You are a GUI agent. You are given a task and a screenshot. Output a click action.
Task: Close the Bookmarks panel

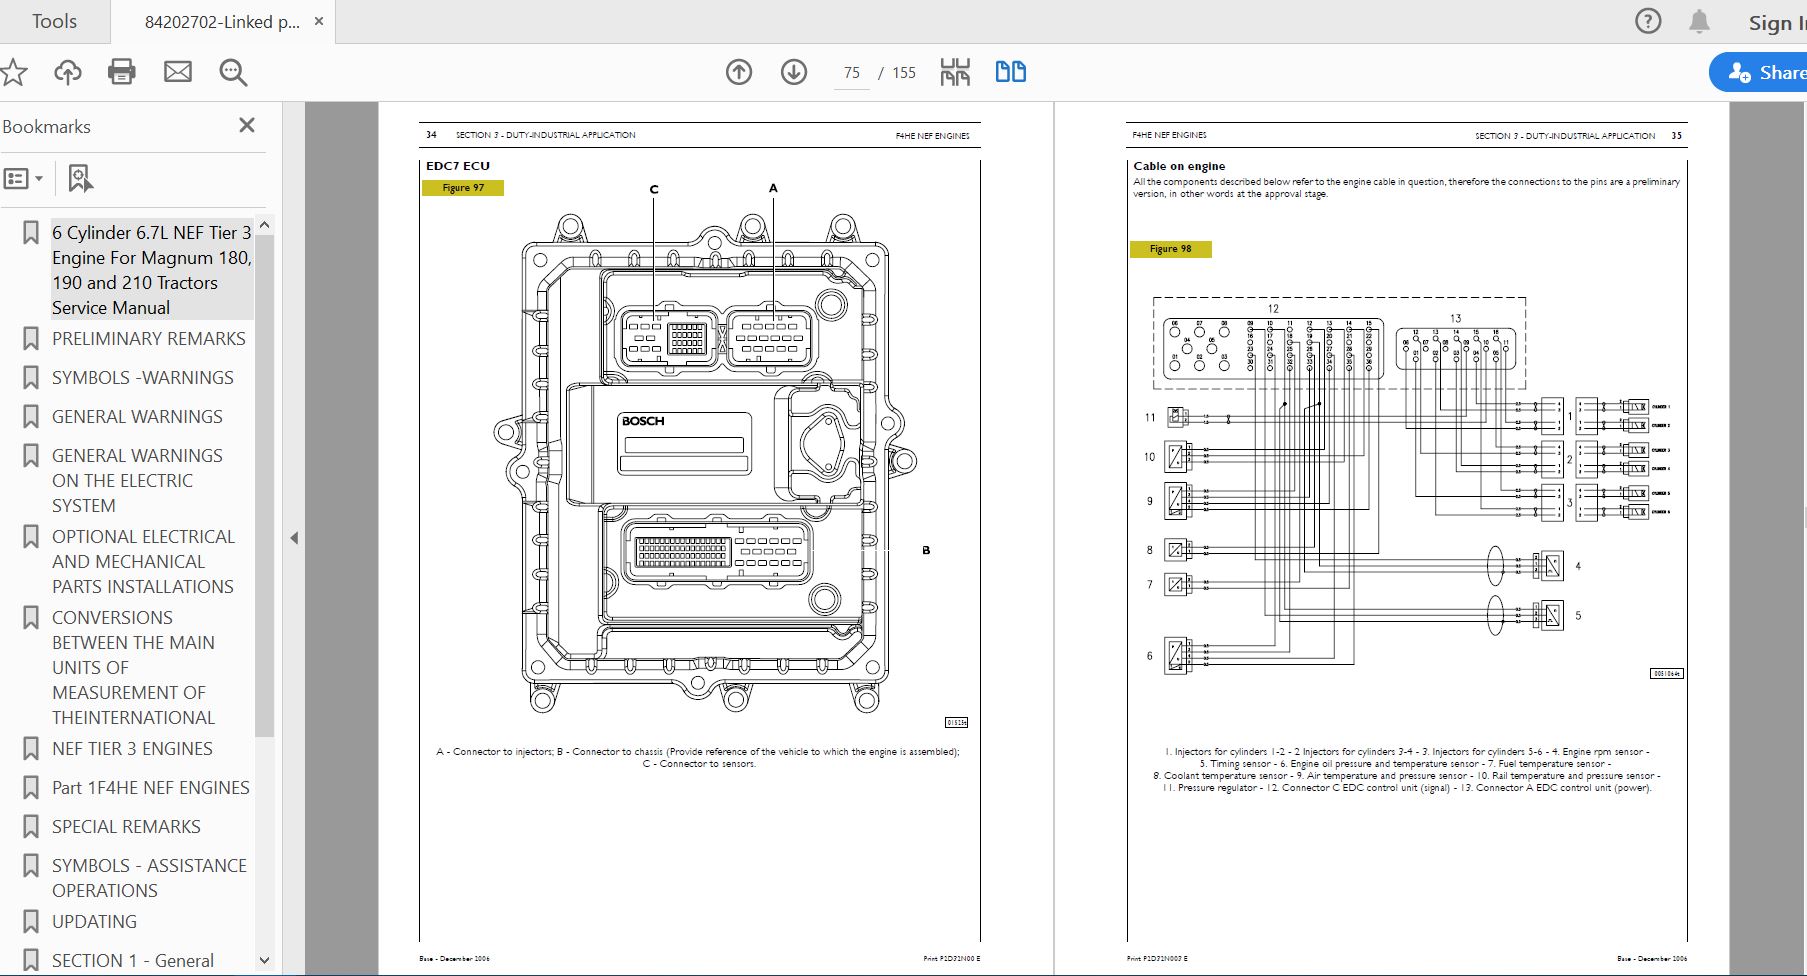[x=247, y=125]
